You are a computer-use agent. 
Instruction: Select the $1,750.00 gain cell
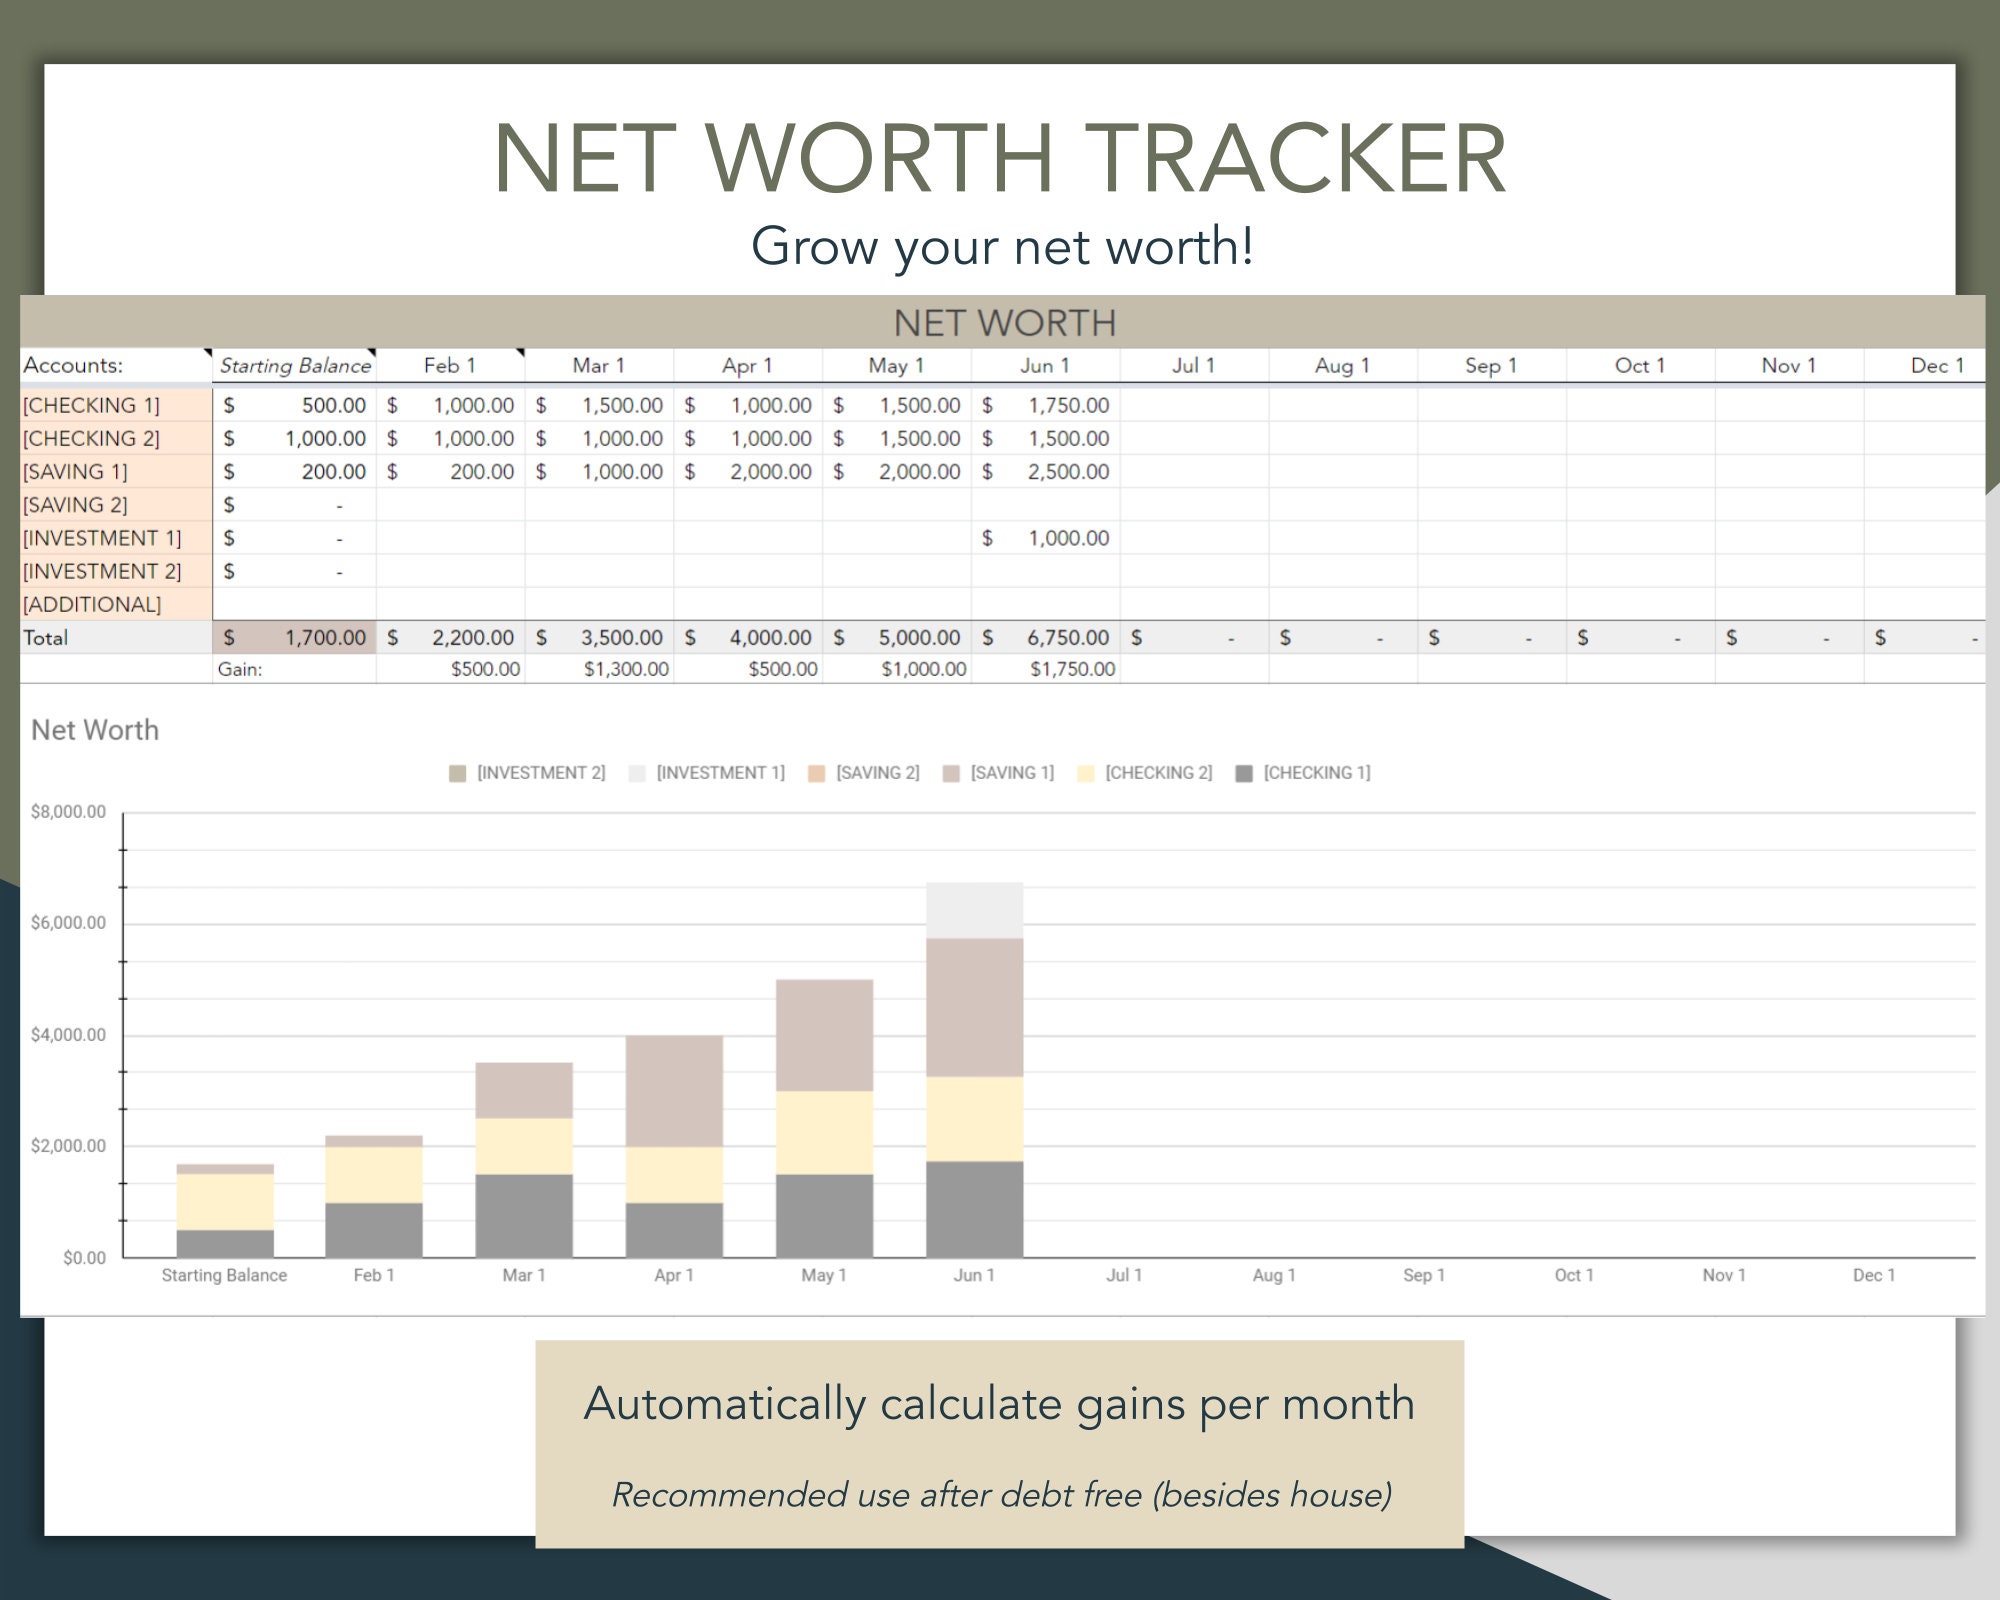(1046, 669)
